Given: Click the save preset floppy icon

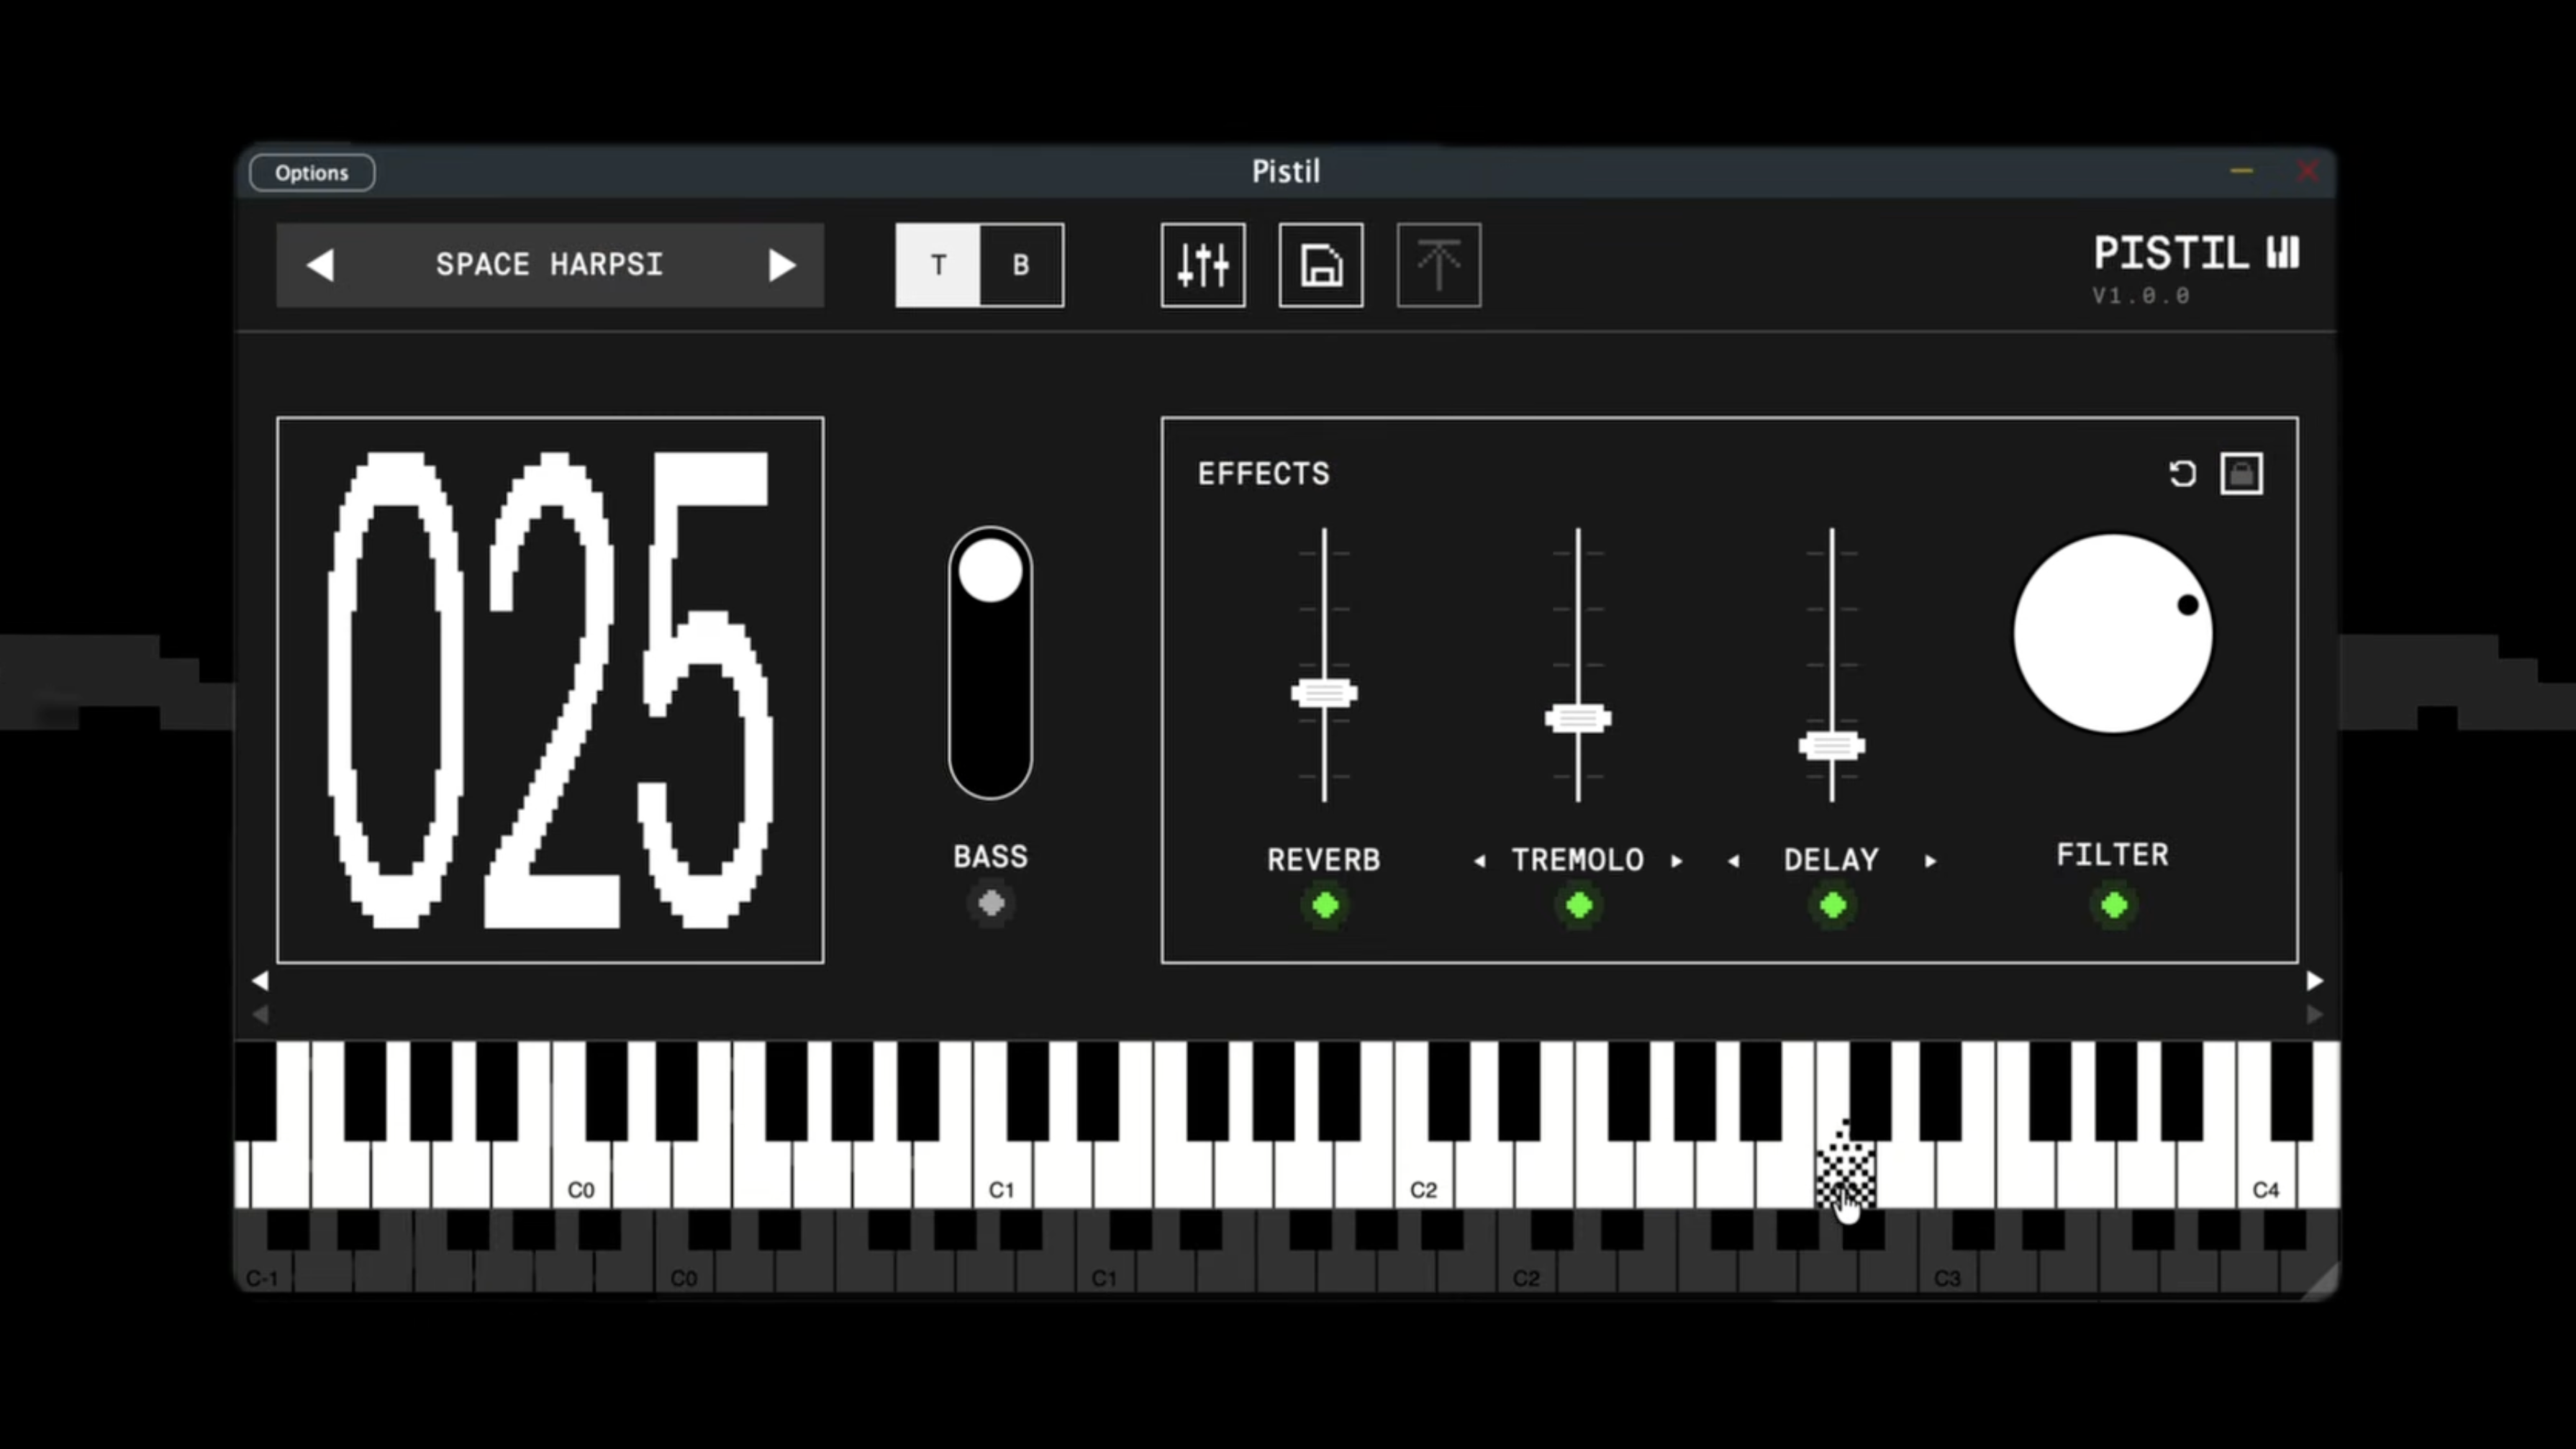Looking at the screenshot, I should click(1320, 265).
